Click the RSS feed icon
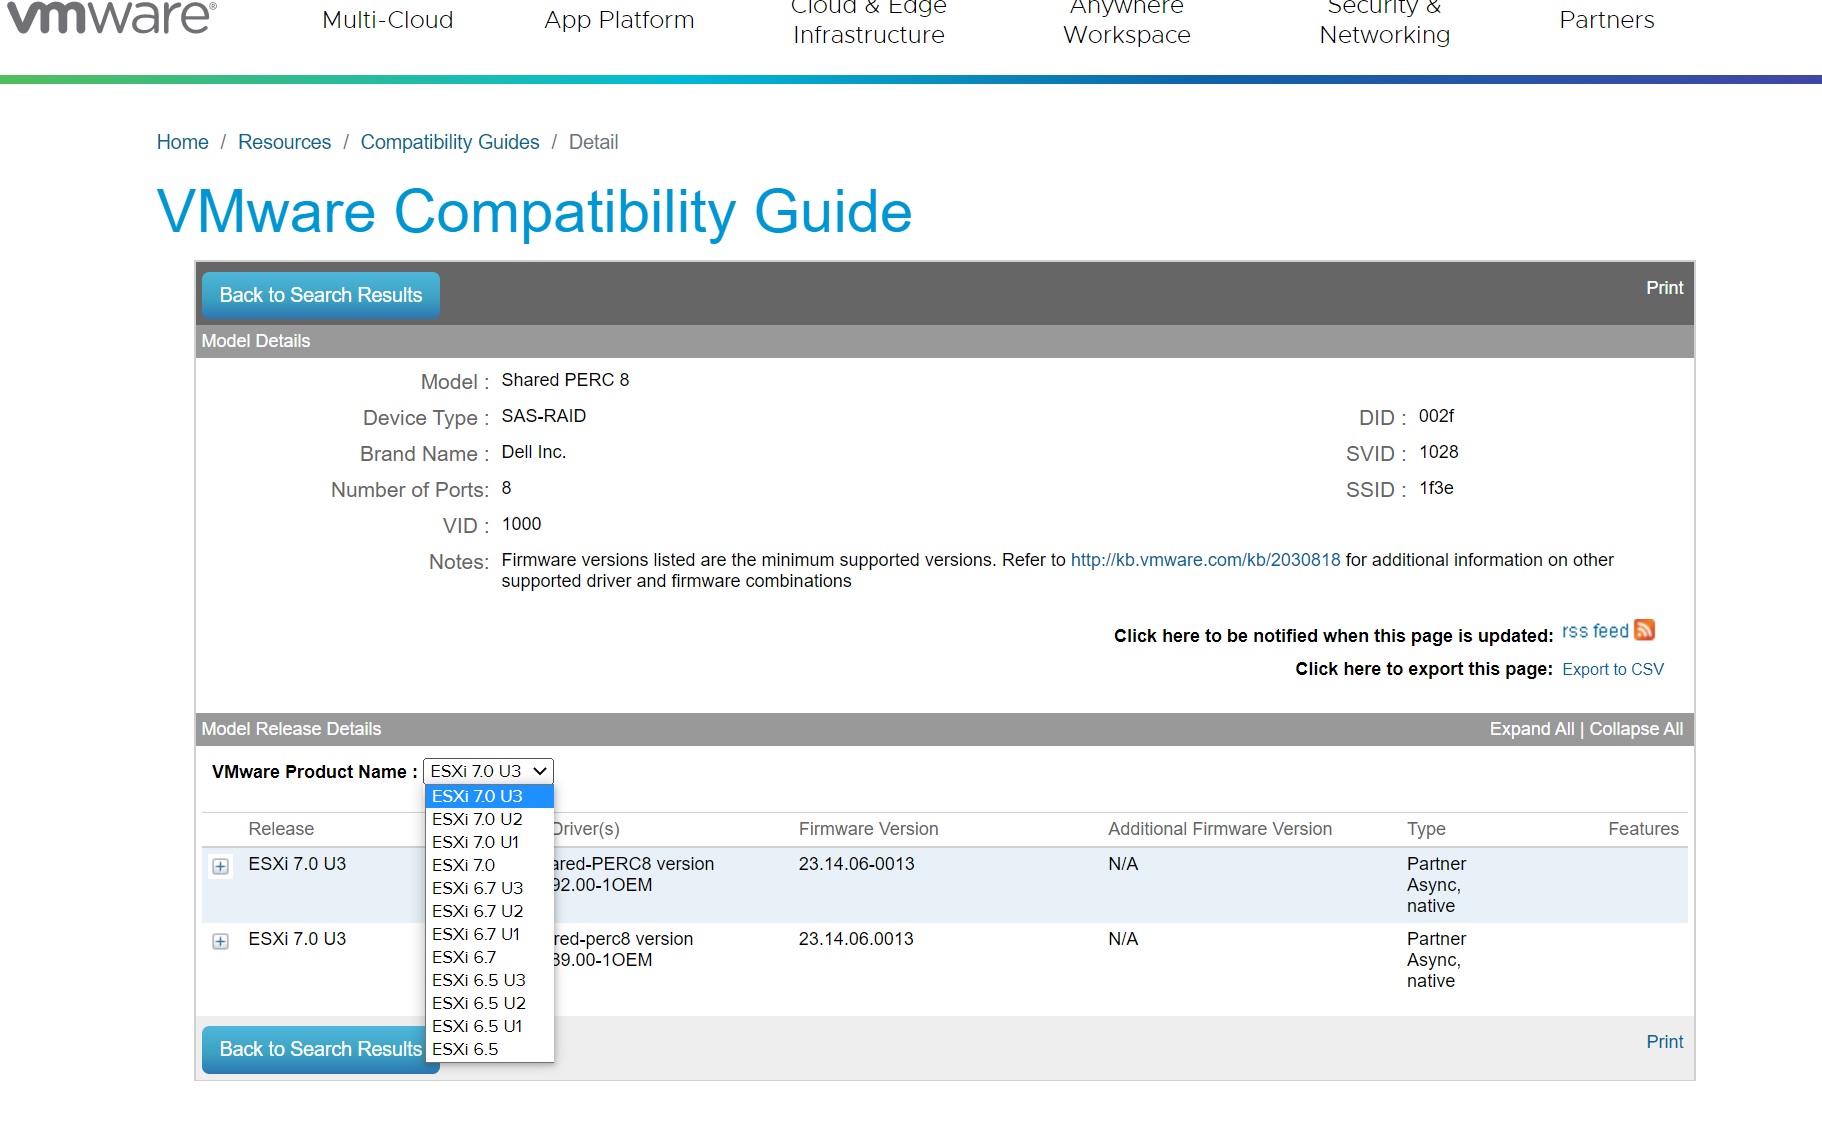1822x1143 pixels. (1644, 630)
